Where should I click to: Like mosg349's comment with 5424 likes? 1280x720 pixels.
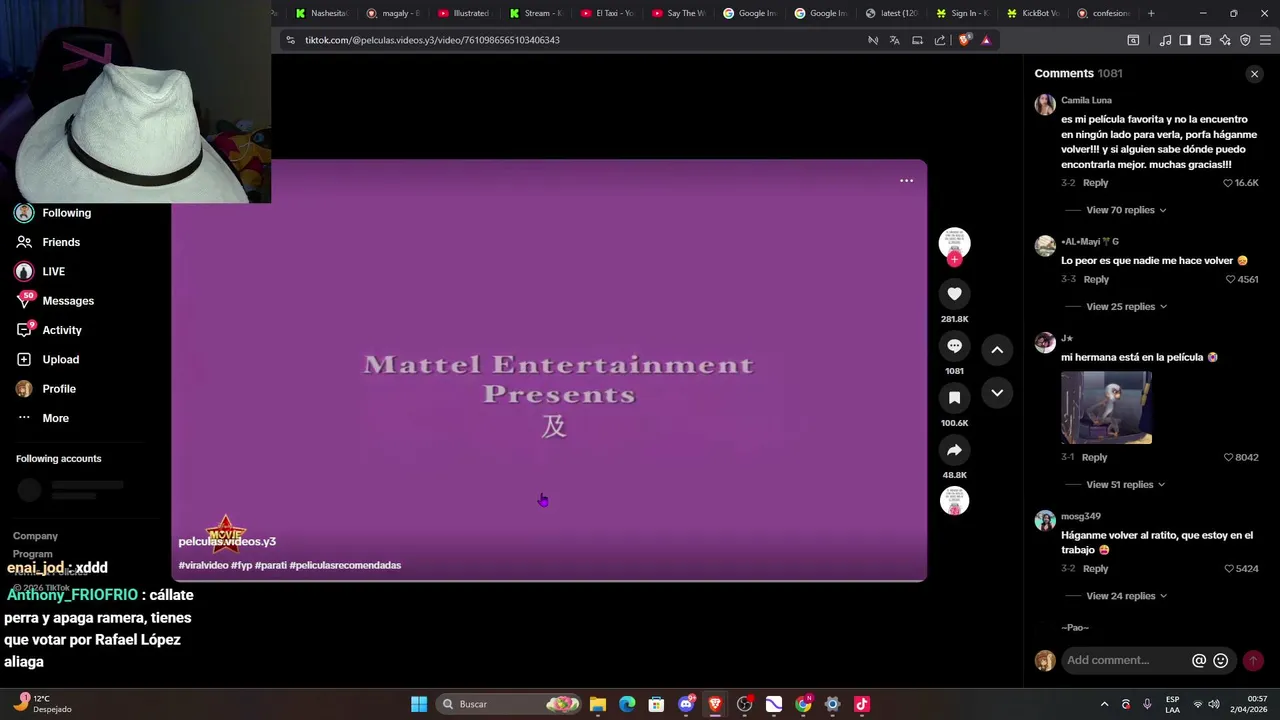tap(1228, 569)
